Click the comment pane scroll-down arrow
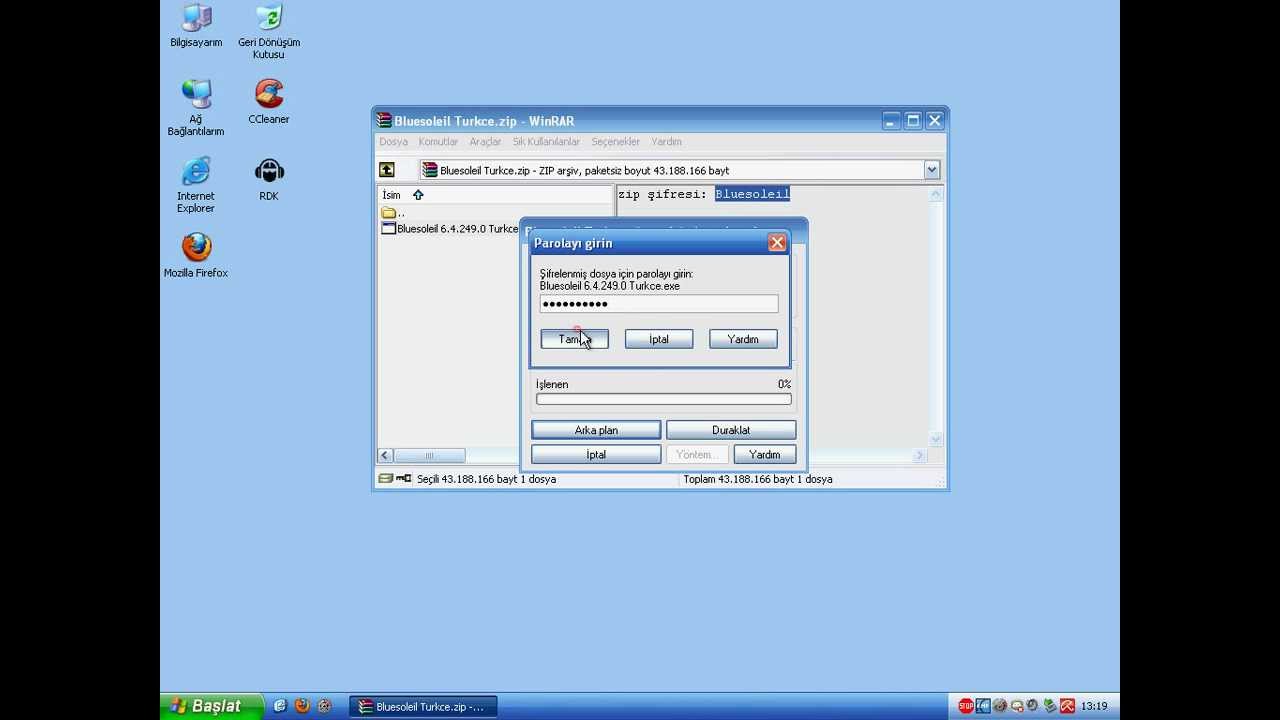Image resolution: width=1280 pixels, height=720 pixels. (x=936, y=438)
